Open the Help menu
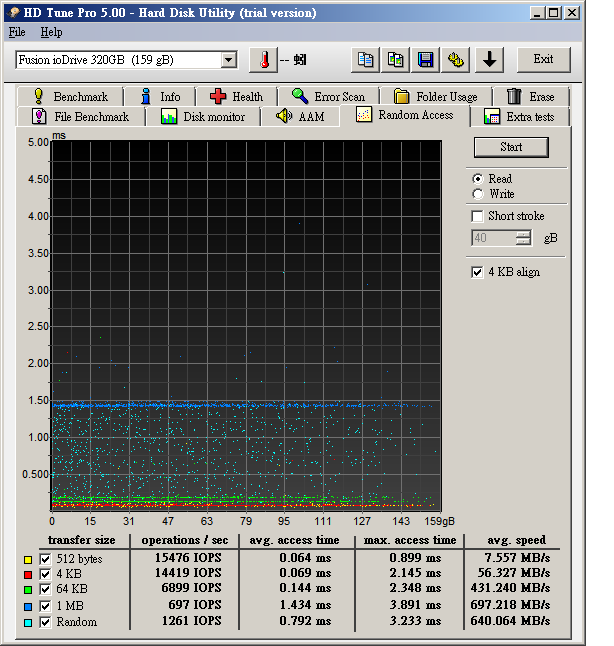This screenshot has height=646, width=614. (51, 32)
